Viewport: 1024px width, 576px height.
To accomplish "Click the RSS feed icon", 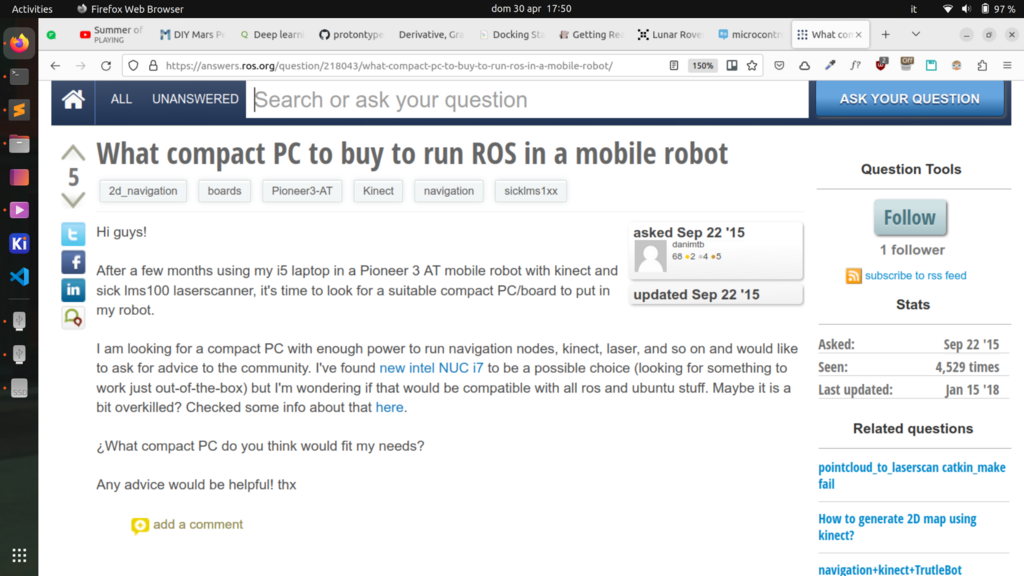I will (853, 276).
